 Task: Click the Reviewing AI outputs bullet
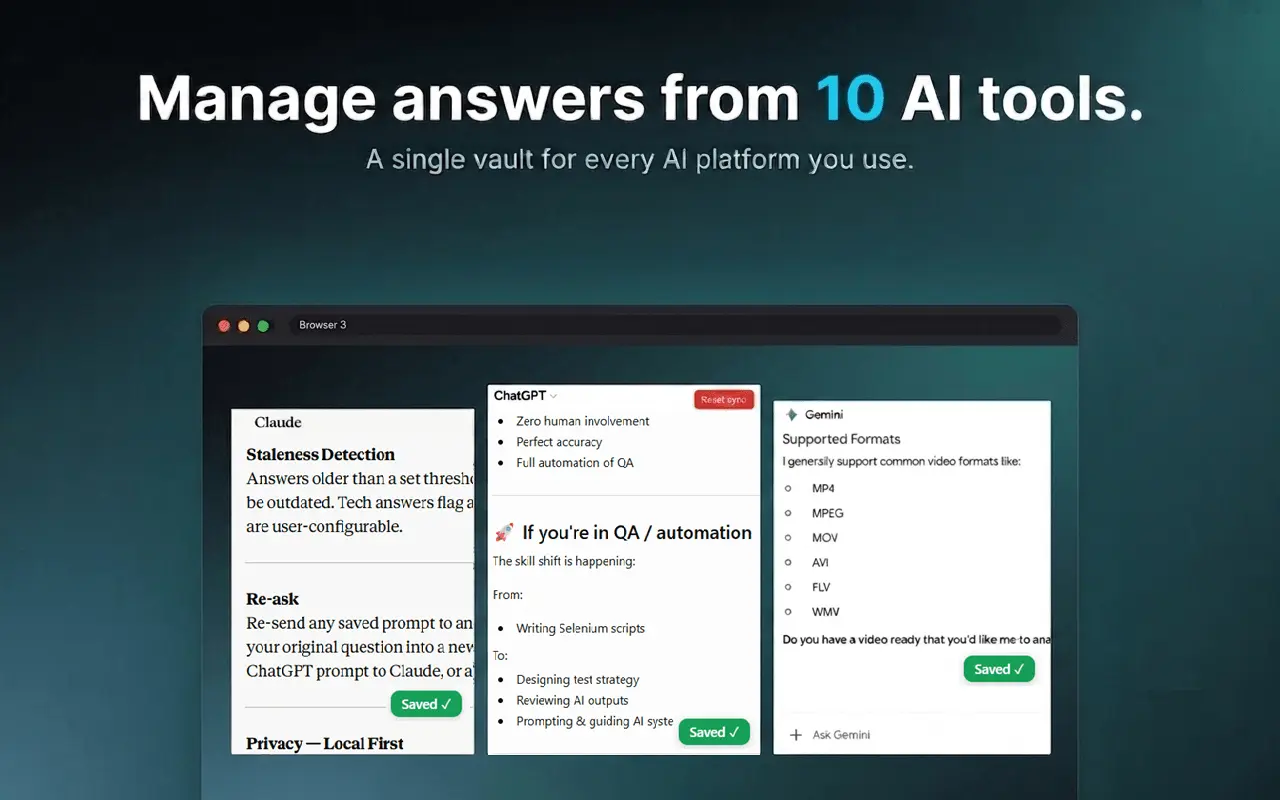coord(573,700)
